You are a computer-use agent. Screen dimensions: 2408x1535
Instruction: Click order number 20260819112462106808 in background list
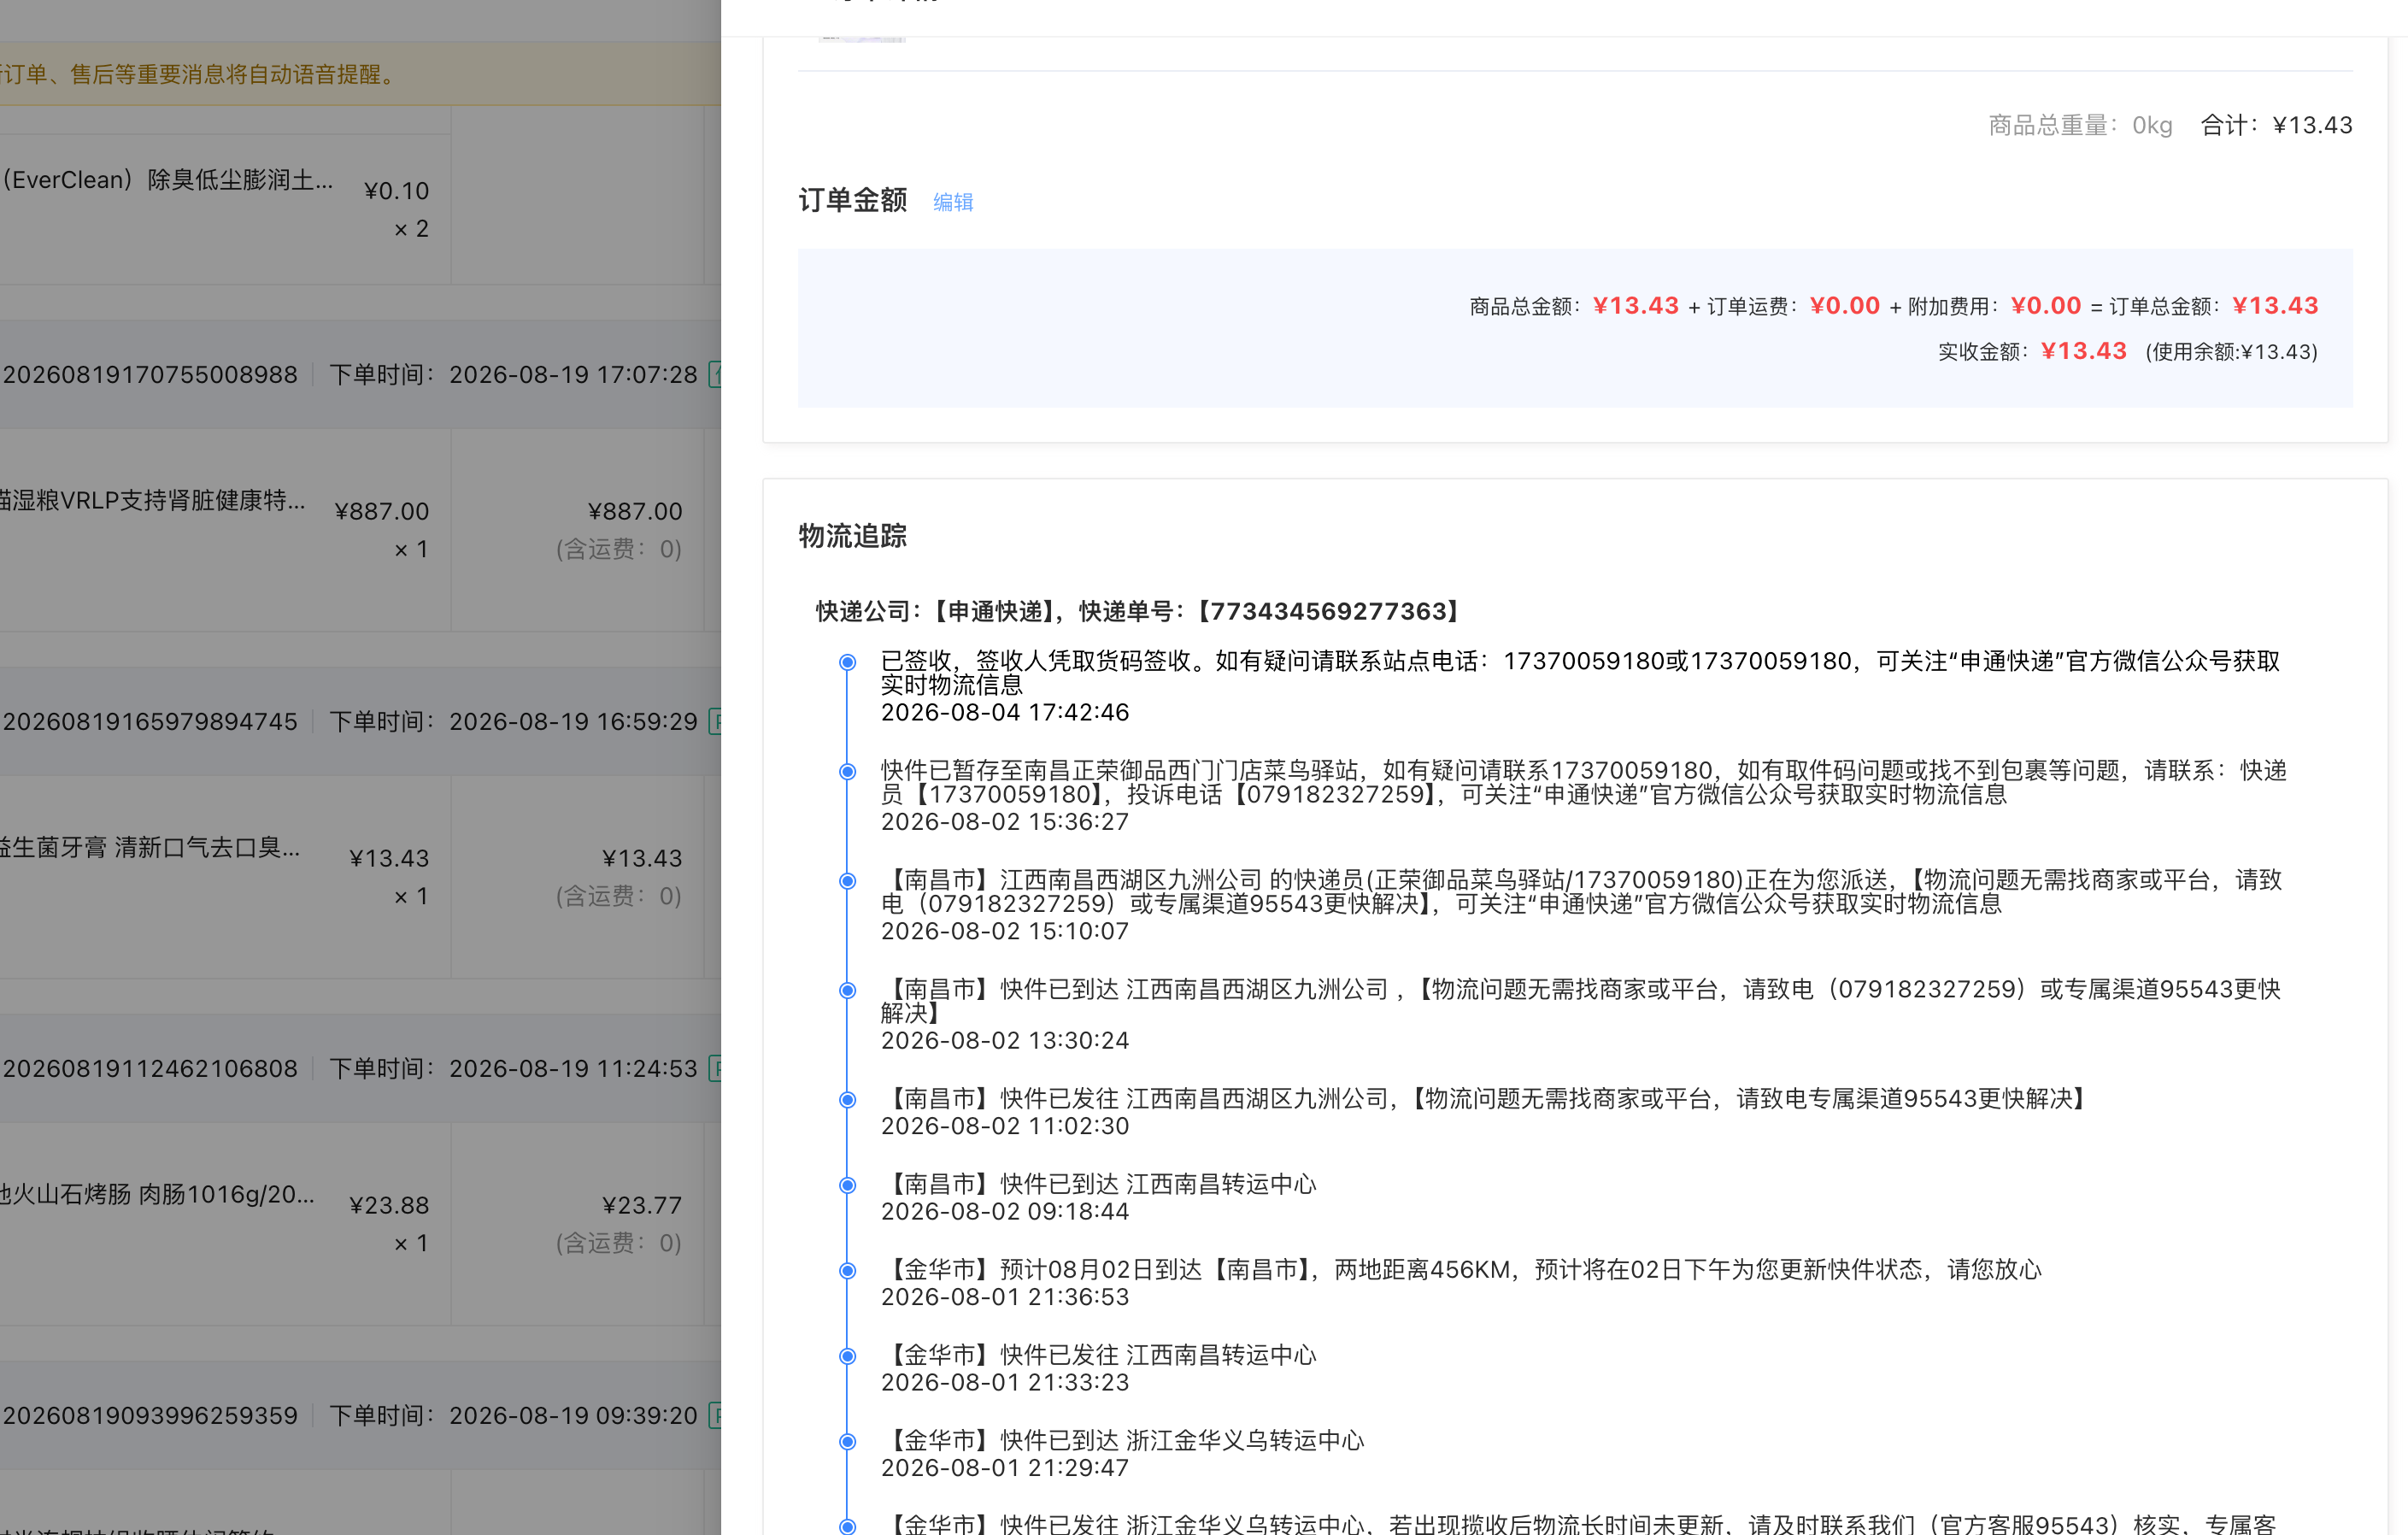(149, 1069)
